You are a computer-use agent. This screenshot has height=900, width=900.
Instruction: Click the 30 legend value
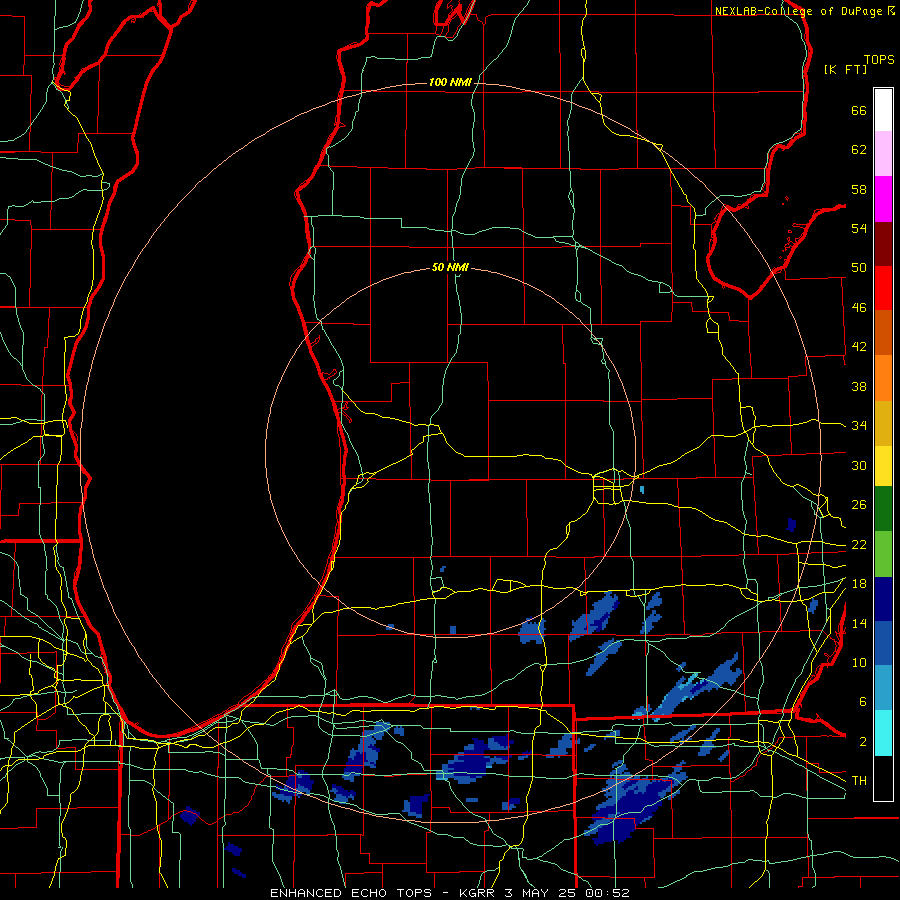tap(859, 465)
